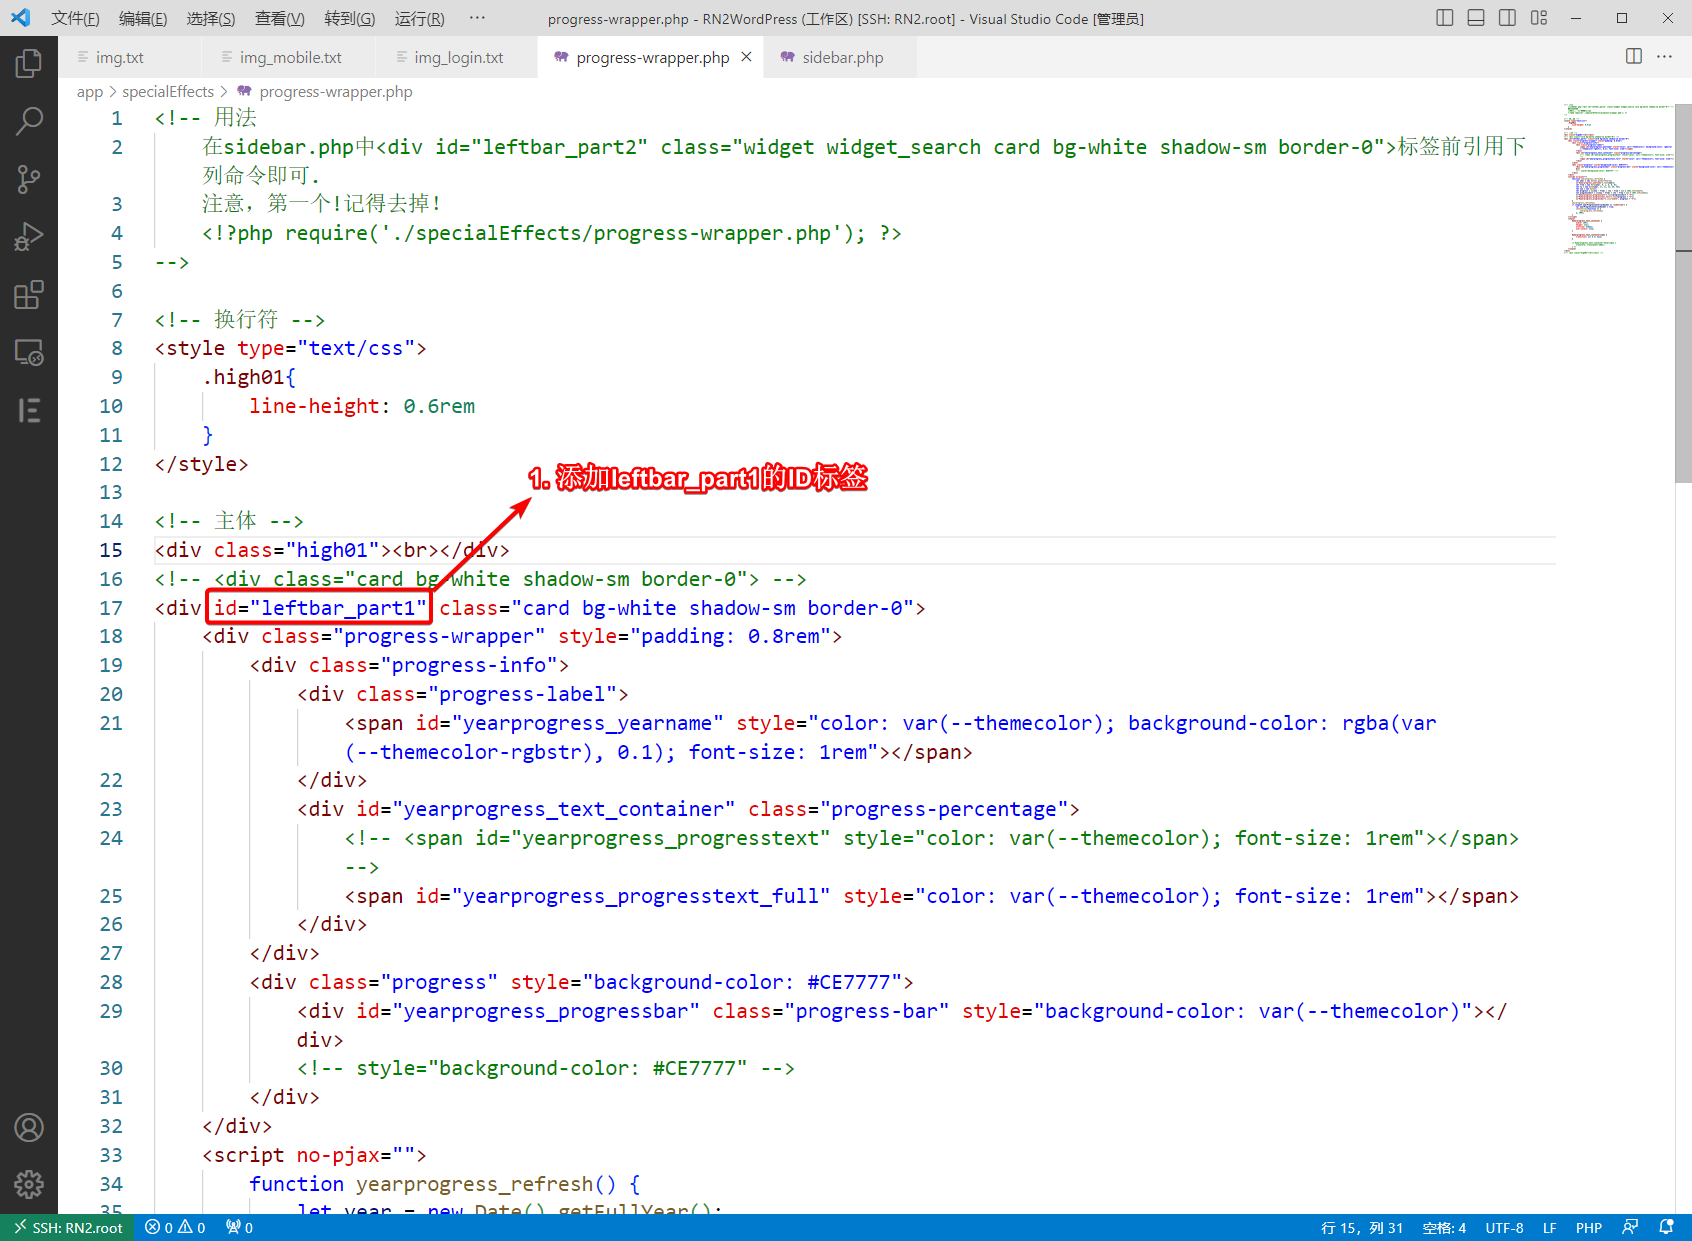The width and height of the screenshot is (1692, 1241).
Task: Open errors and warnings problems indicator
Action: [175, 1228]
